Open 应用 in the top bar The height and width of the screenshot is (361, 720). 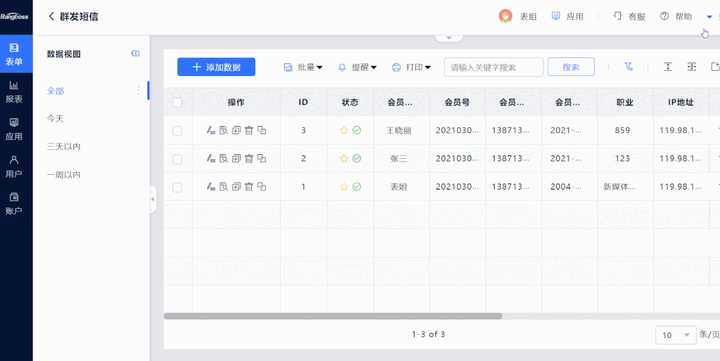click(x=568, y=17)
